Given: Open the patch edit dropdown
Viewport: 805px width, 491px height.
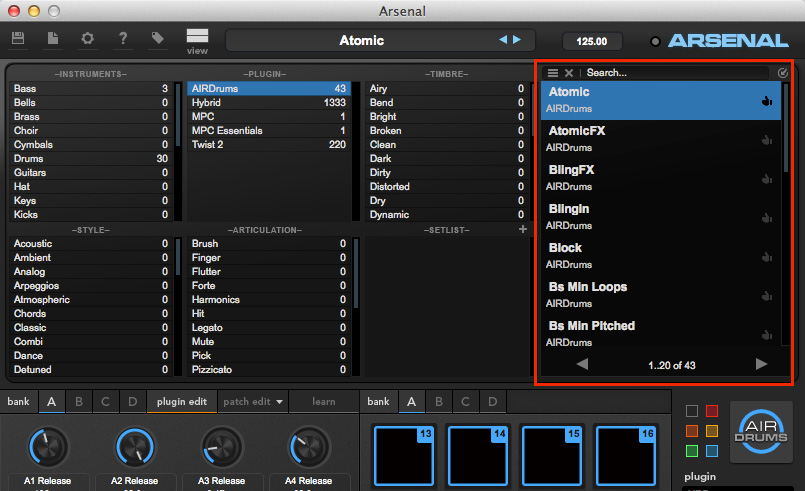Looking at the screenshot, I should point(253,402).
